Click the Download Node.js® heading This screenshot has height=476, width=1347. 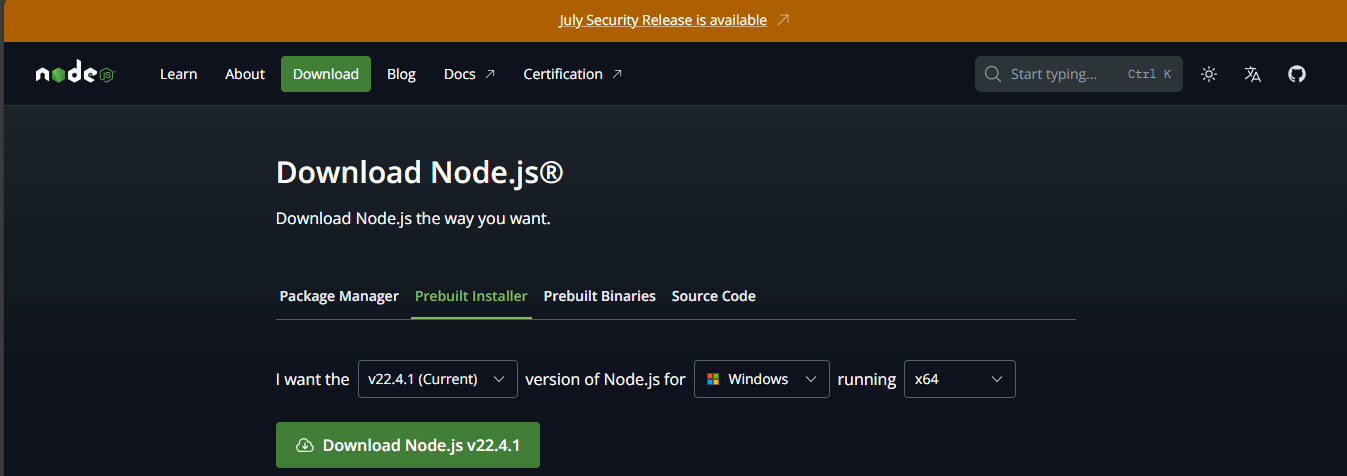(x=420, y=172)
